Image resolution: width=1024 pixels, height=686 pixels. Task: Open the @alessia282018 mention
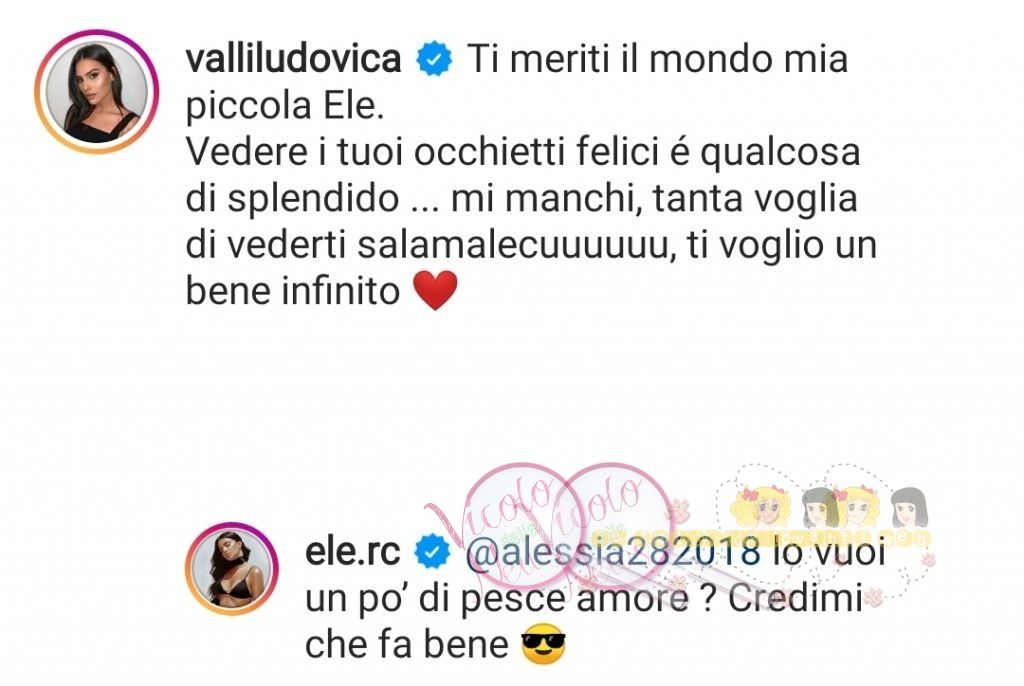614,551
